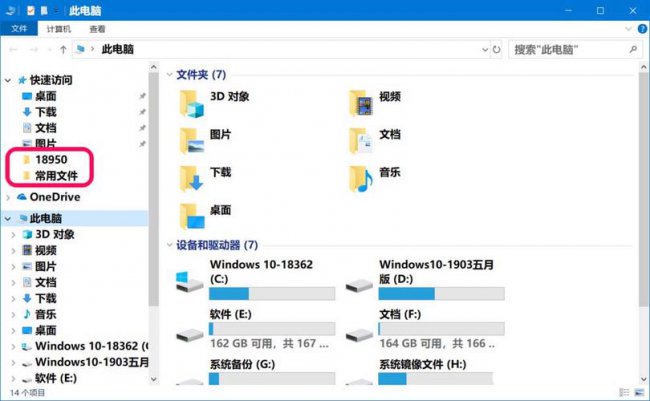Expand the ribbon with the chevron near help
This screenshot has width=650, height=401.
628,29
